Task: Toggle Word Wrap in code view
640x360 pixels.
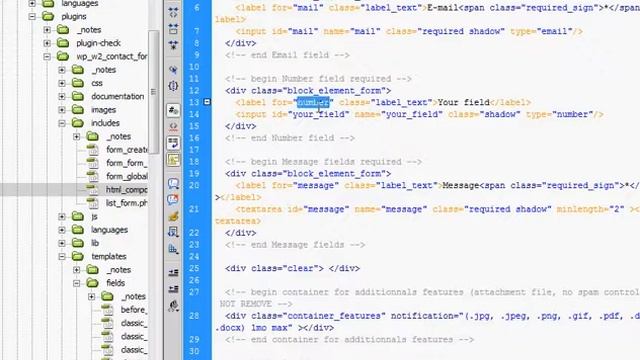Action: coord(173,143)
